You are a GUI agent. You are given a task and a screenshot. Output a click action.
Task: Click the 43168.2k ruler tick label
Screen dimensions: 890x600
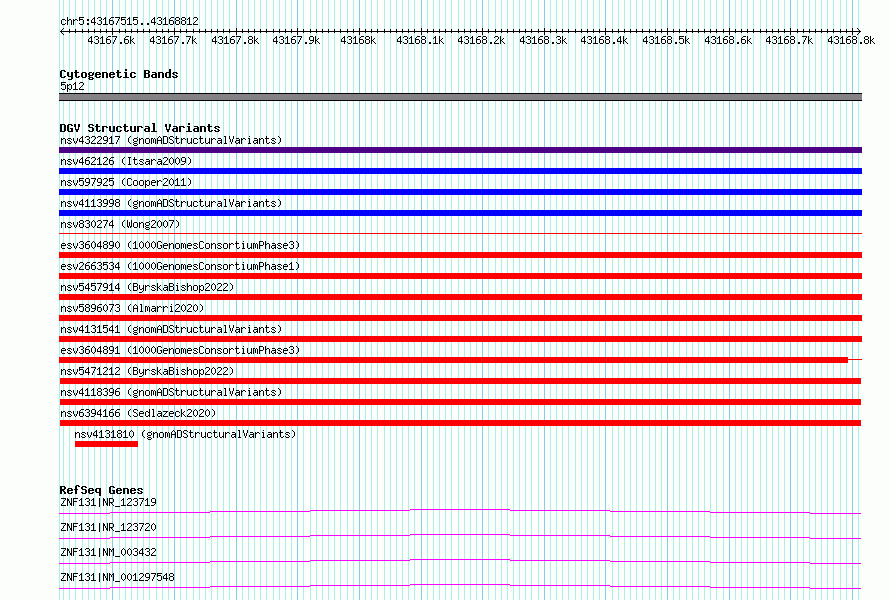(481, 40)
